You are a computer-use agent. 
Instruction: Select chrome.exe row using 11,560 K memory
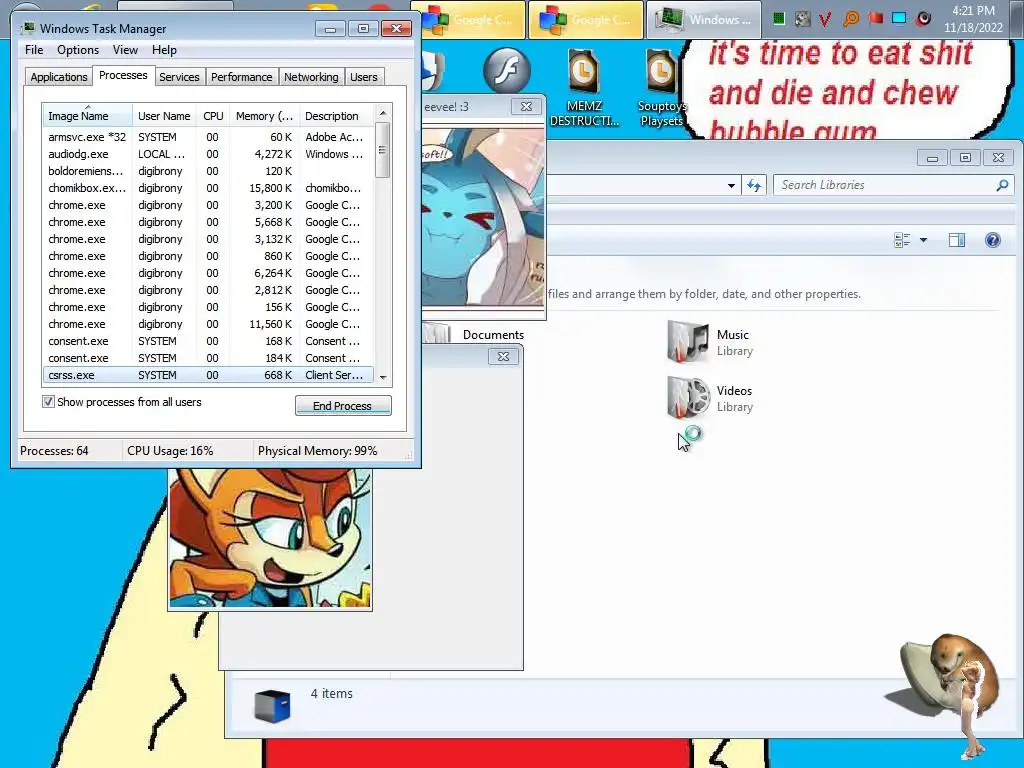pos(208,324)
